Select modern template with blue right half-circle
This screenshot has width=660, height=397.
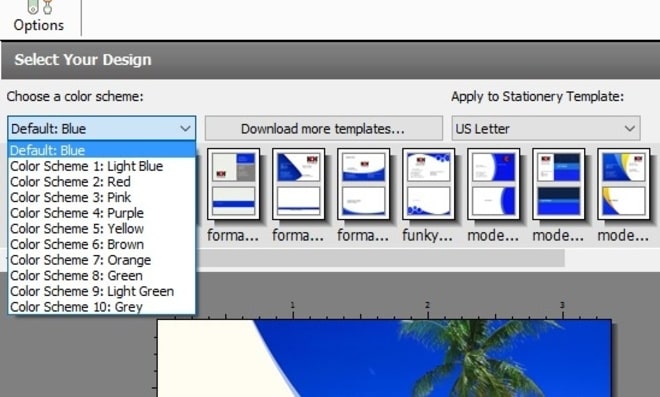(493, 184)
